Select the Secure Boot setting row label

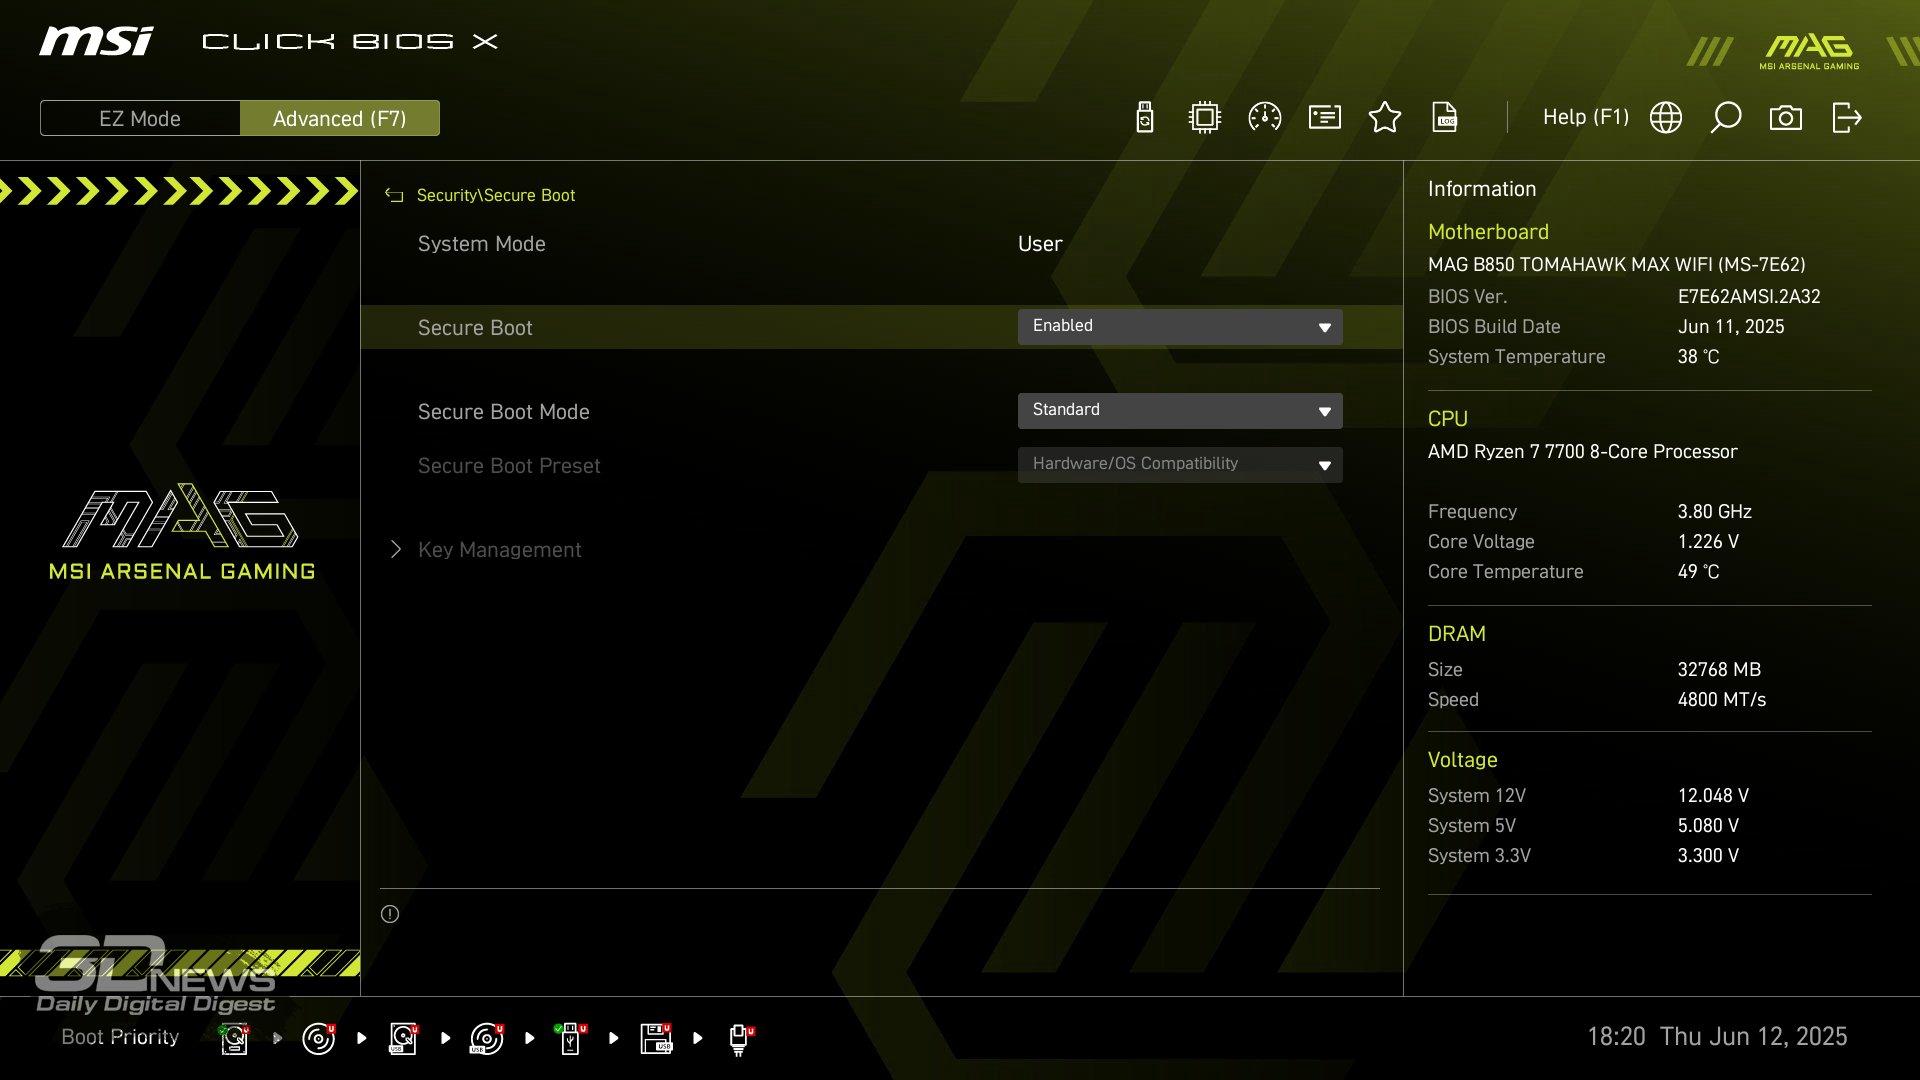coord(475,328)
